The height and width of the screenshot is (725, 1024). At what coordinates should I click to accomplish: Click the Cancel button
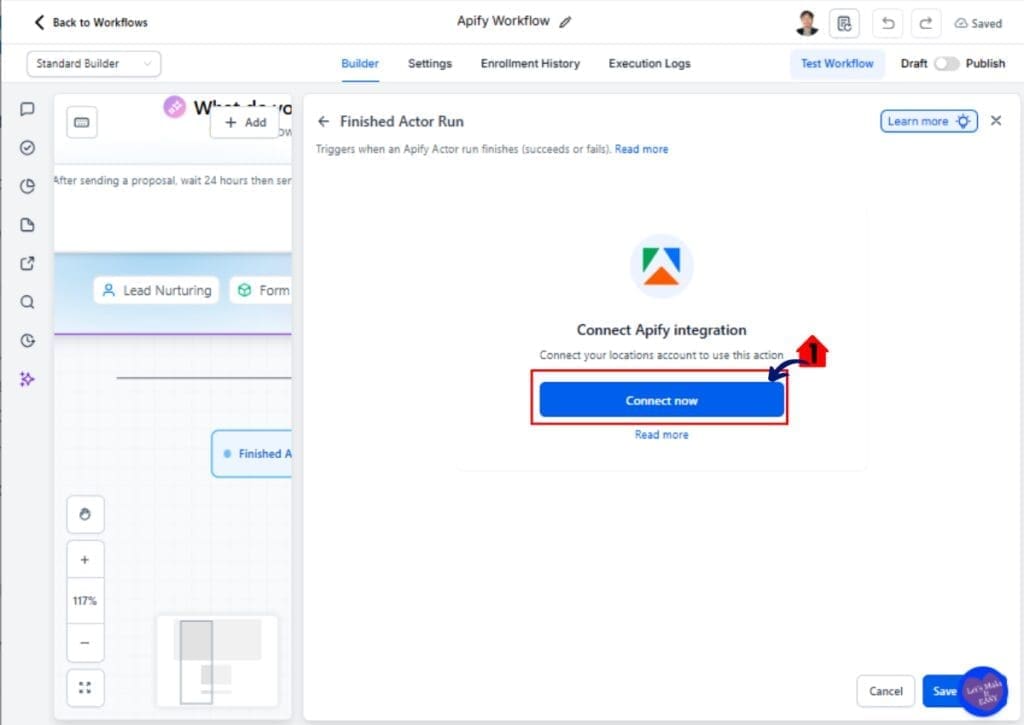point(886,691)
